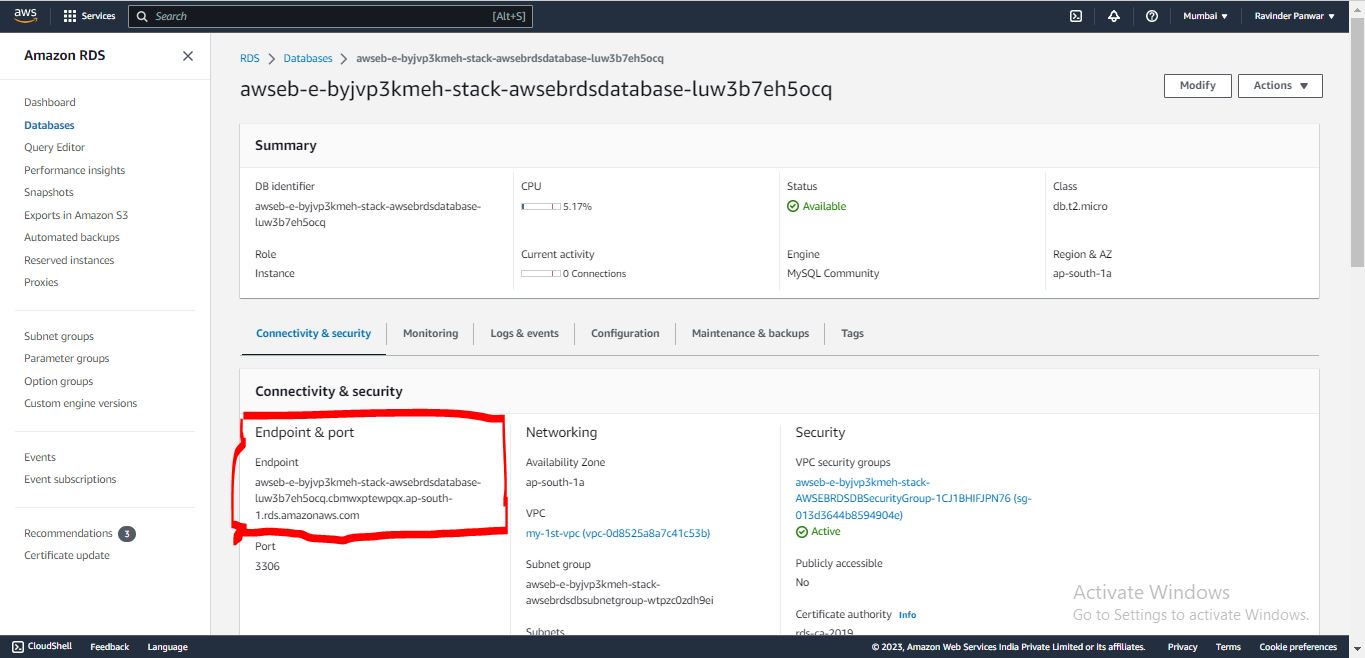Close the Amazon RDS sidebar panel
1365x658 pixels.
[x=187, y=56]
